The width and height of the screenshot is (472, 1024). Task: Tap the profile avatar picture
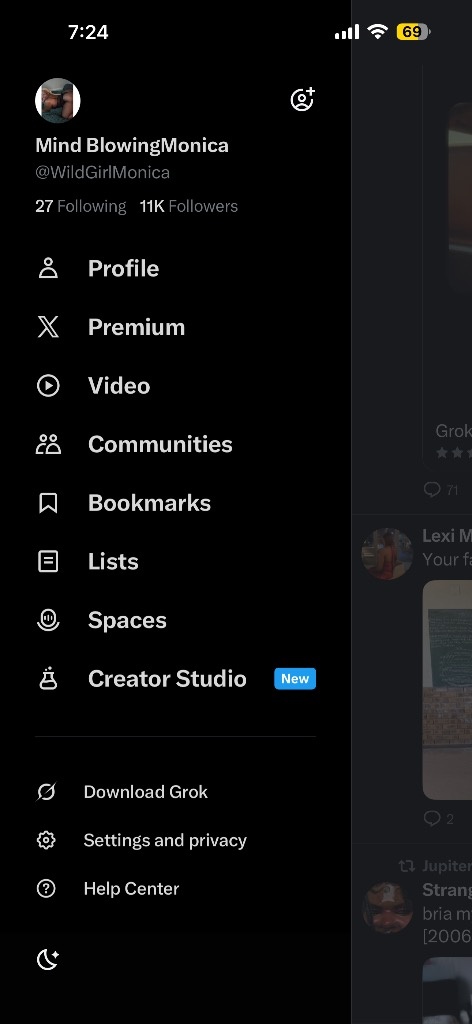click(57, 101)
